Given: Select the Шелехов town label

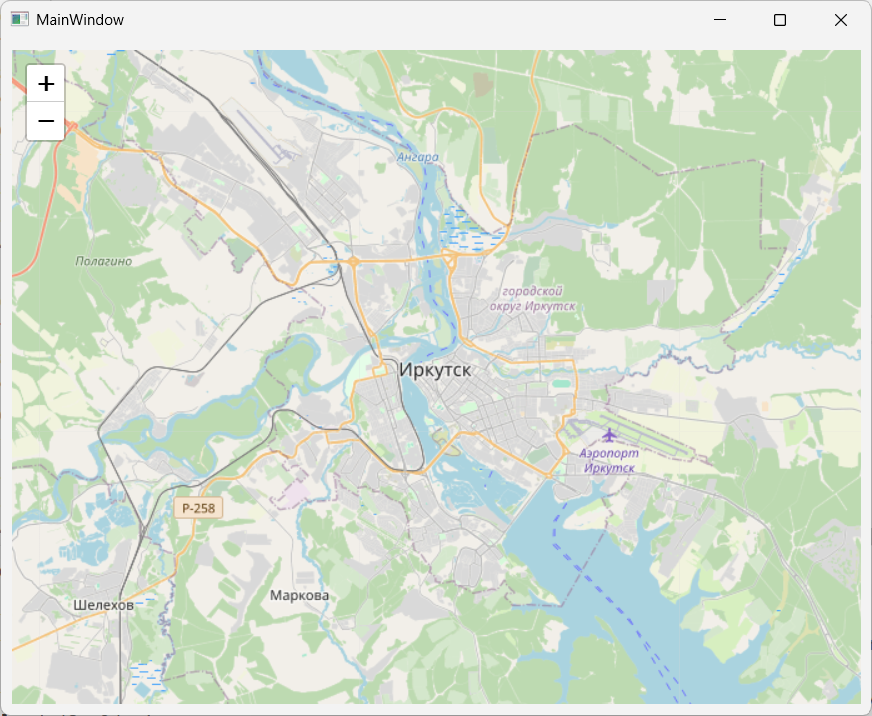Looking at the screenshot, I should (103, 605).
